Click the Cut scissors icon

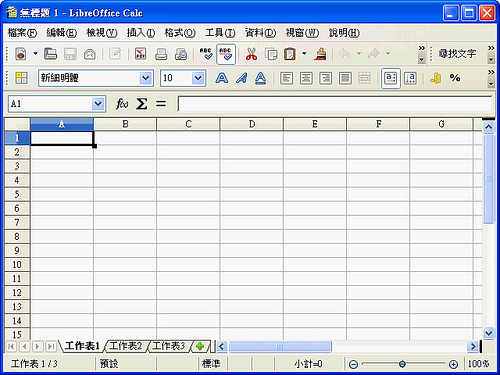click(x=251, y=54)
